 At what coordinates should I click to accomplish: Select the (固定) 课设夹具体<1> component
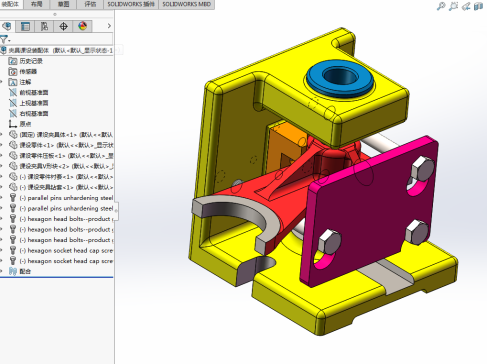point(61,135)
